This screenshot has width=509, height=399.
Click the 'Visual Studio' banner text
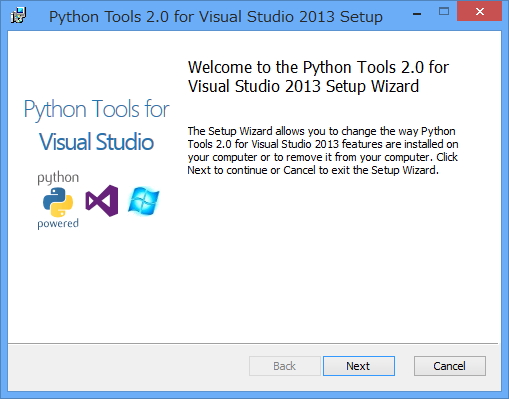click(96, 142)
